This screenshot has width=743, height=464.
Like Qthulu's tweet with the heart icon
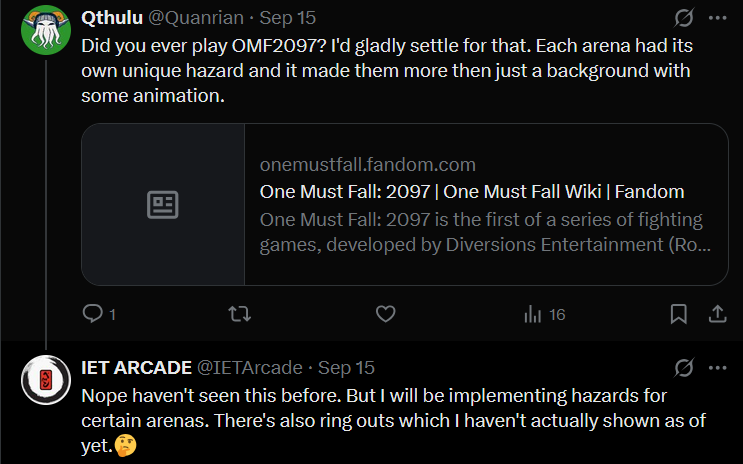[x=385, y=314]
